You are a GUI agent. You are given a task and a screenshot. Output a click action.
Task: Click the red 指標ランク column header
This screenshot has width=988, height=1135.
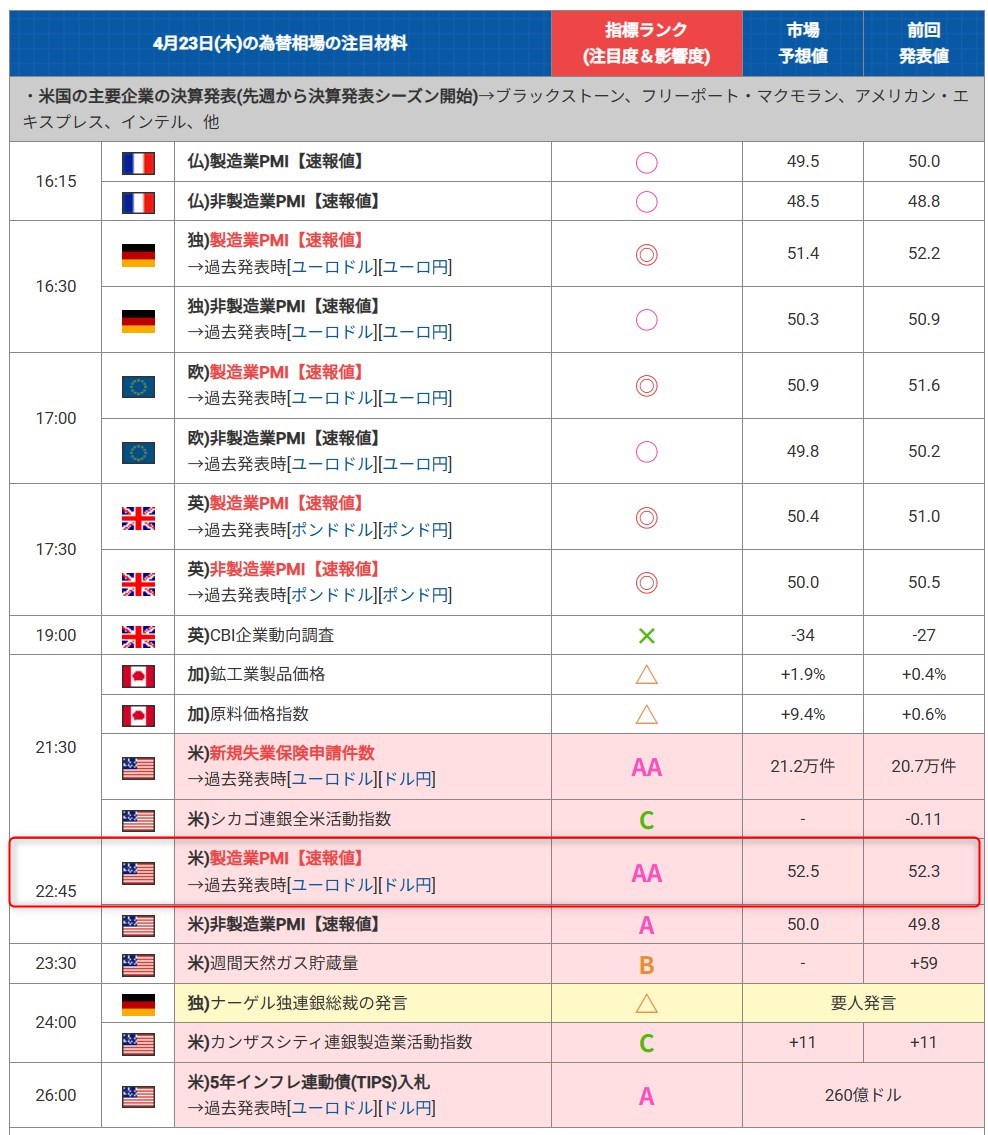[x=646, y=43]
